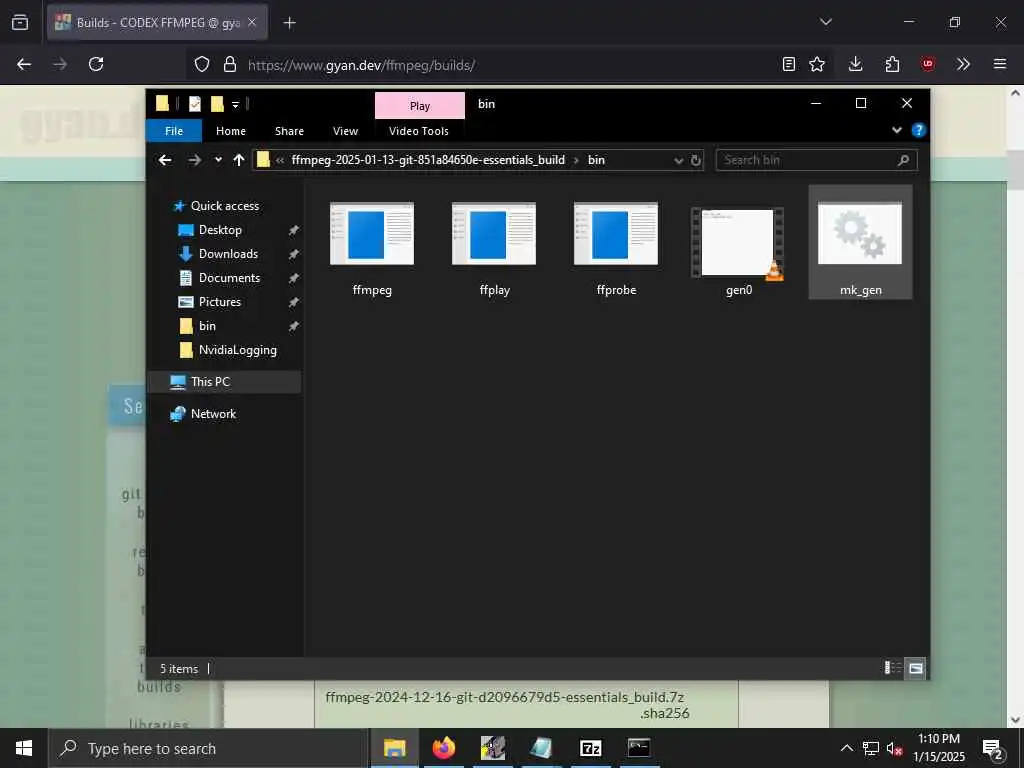Click the search magnifier icon in Explorer
This screenshot has height=768, width=1024.
click(x=903, y=160)
